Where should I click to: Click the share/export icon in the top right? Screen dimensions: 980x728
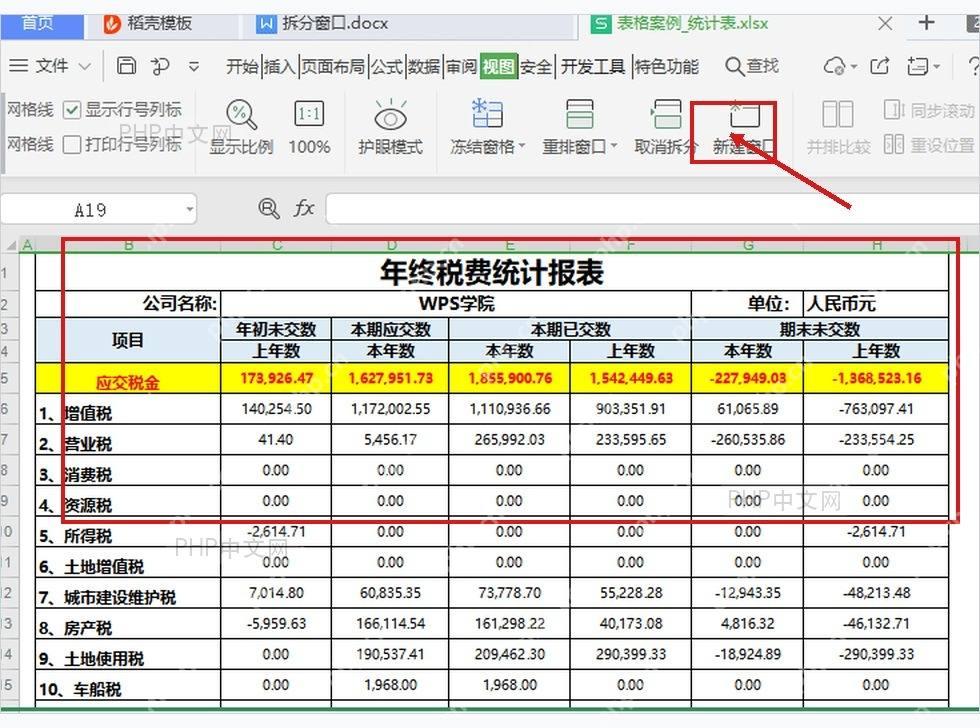(x=880, y=66)
